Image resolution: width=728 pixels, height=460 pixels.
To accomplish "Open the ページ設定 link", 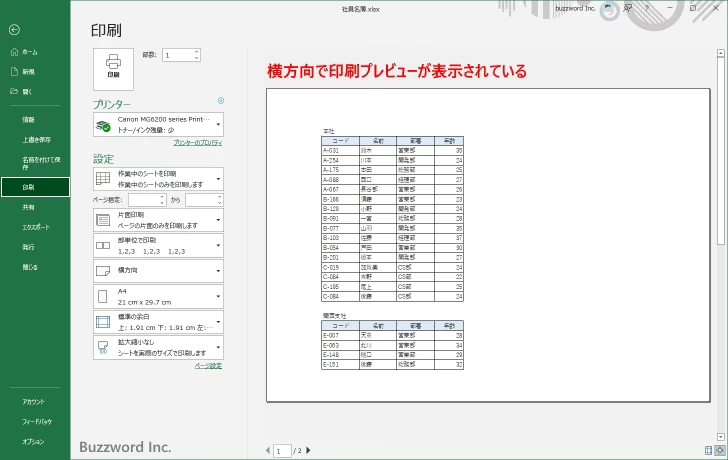I will point(208,366).
